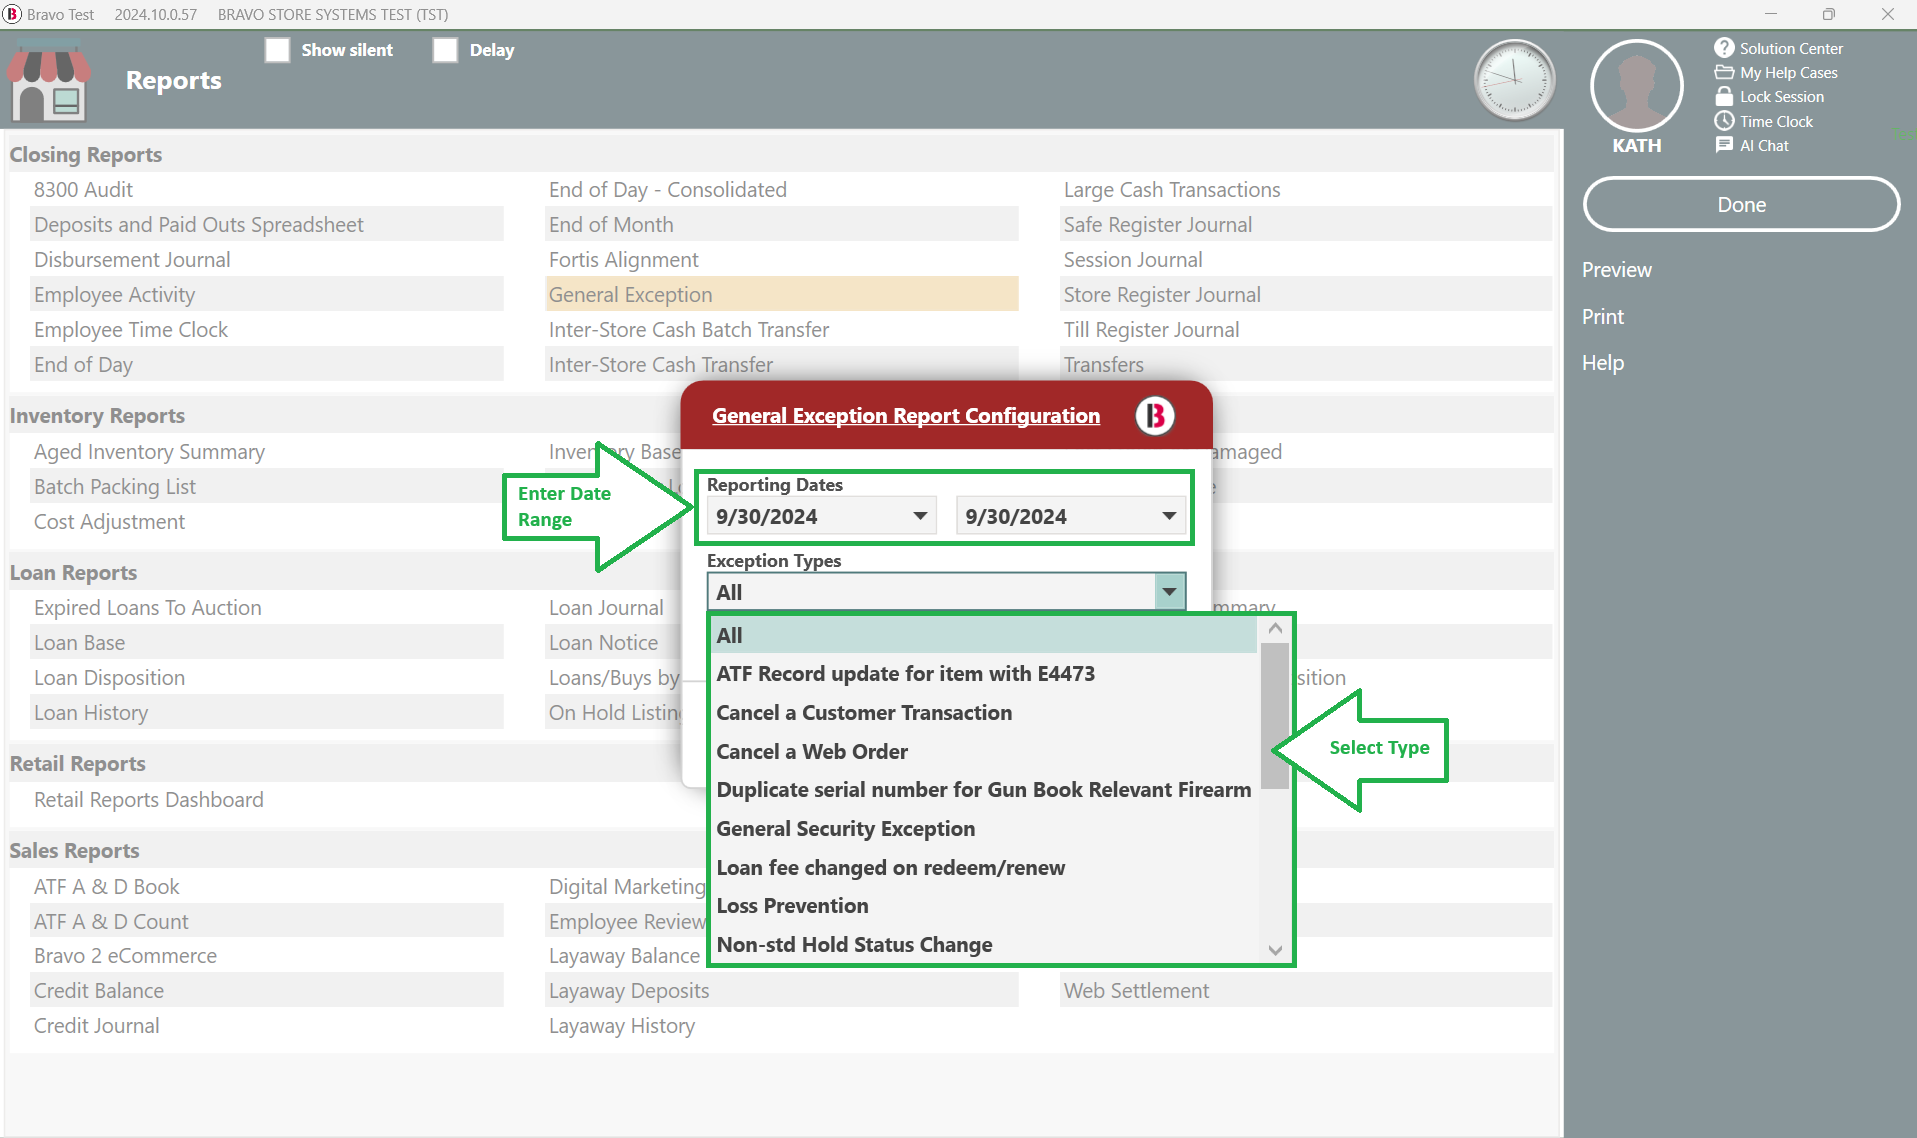Click the Bravo Test title bar icon
The height and width of the screenshot is (1138, 1917).
coord(12,14)
